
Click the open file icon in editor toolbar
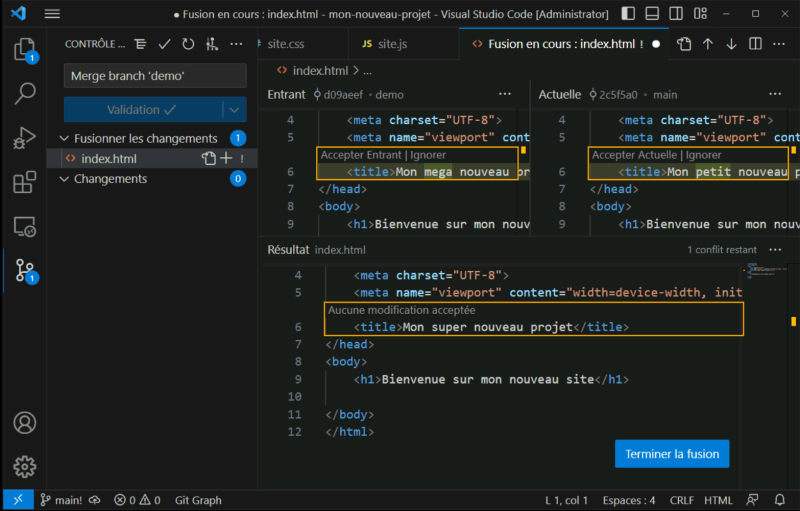[x=684, y=44]
